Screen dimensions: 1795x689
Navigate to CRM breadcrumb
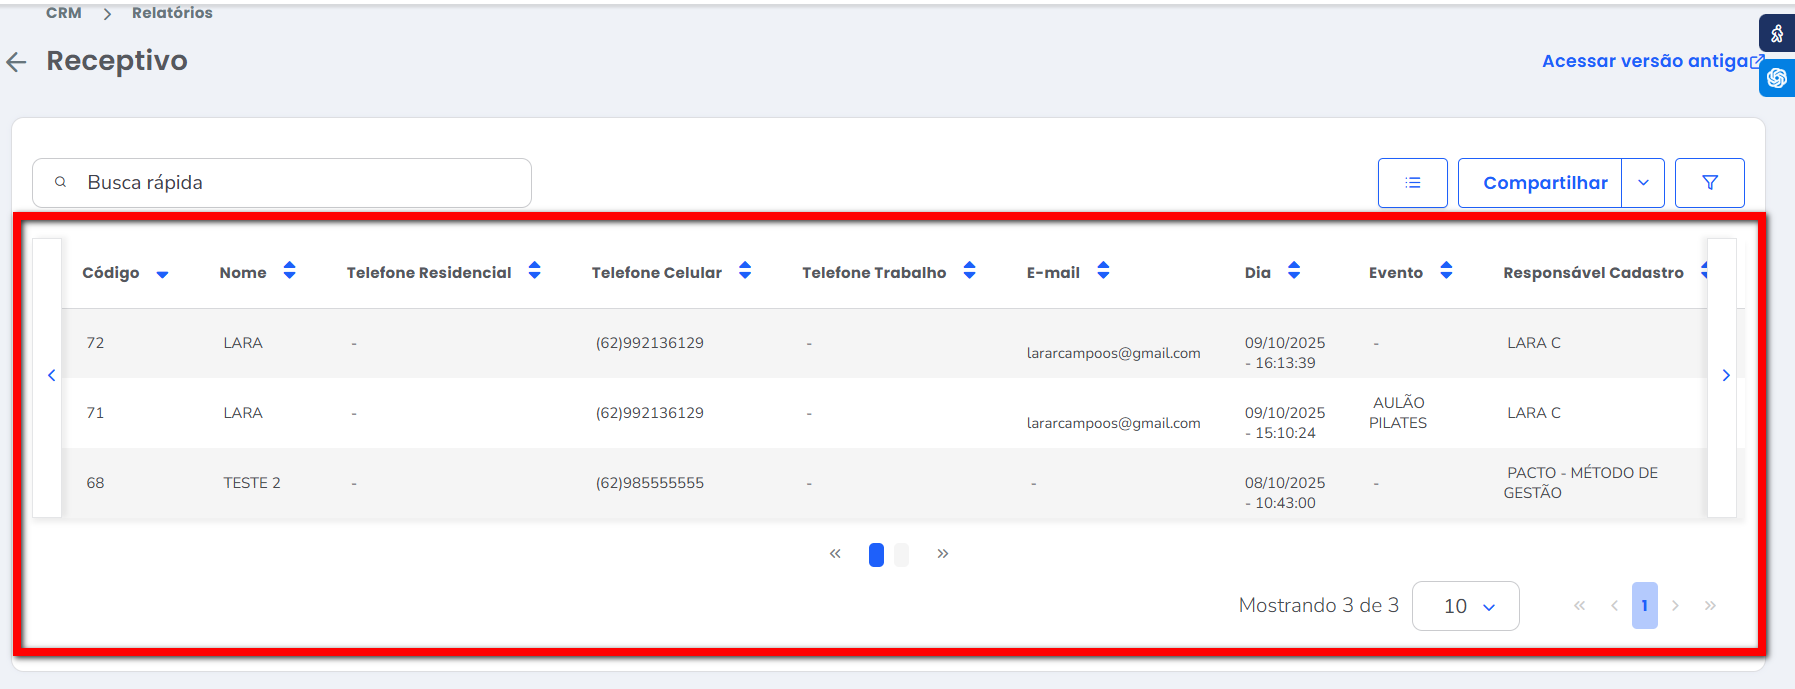tap(64, 13)
